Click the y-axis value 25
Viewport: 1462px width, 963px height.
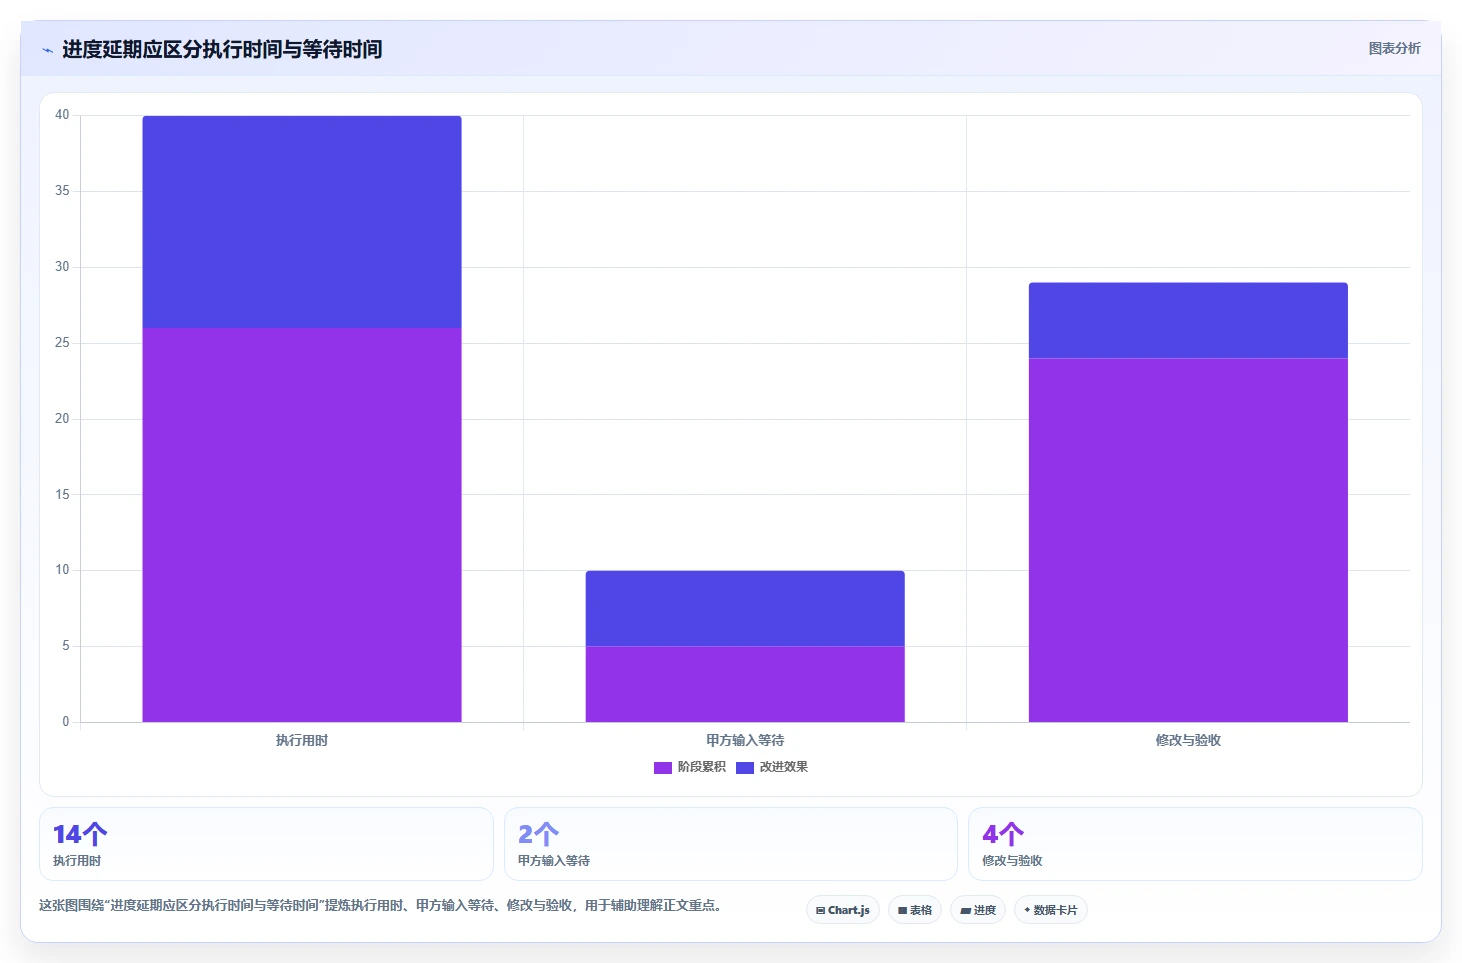[x=62, y=343]
